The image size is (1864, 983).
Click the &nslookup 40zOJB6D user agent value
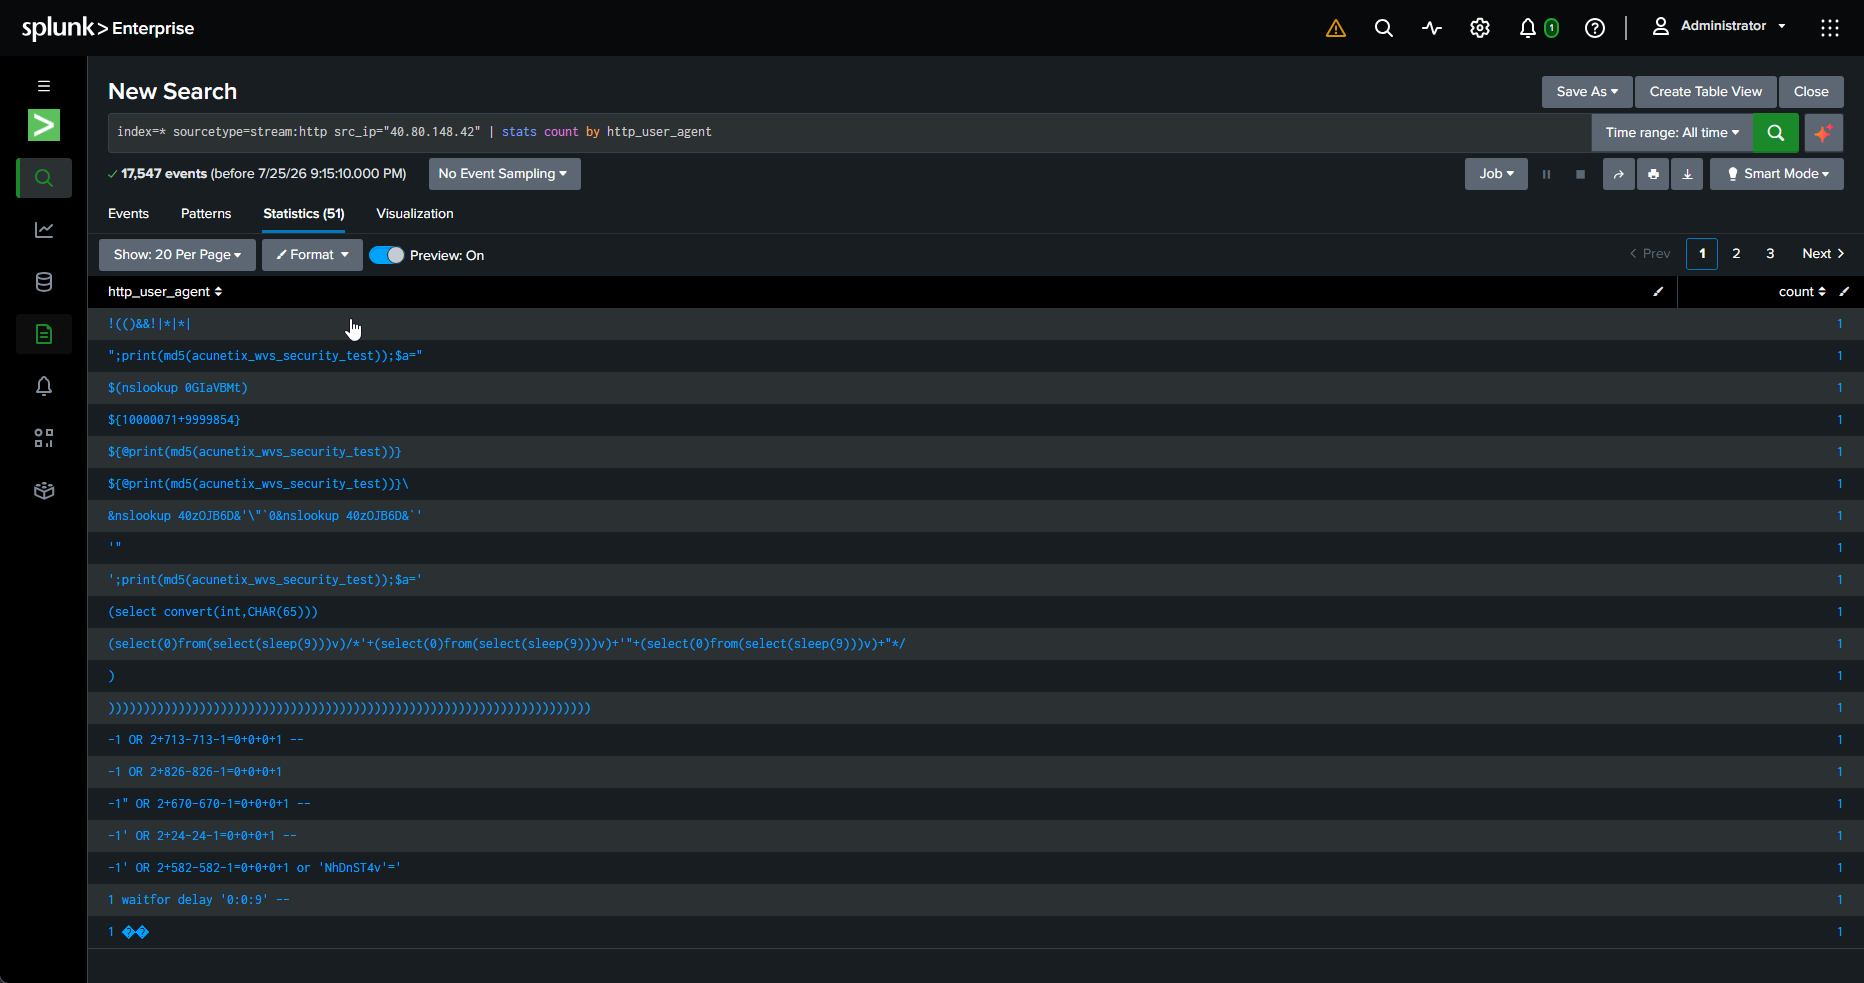click(x=265, y=516)
